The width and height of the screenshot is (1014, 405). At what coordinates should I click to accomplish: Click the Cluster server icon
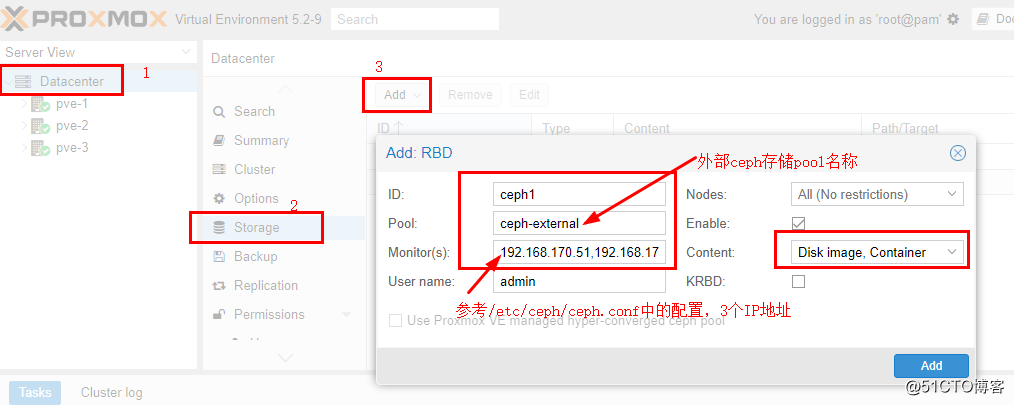pyautogui.click(x=220, y=170)
